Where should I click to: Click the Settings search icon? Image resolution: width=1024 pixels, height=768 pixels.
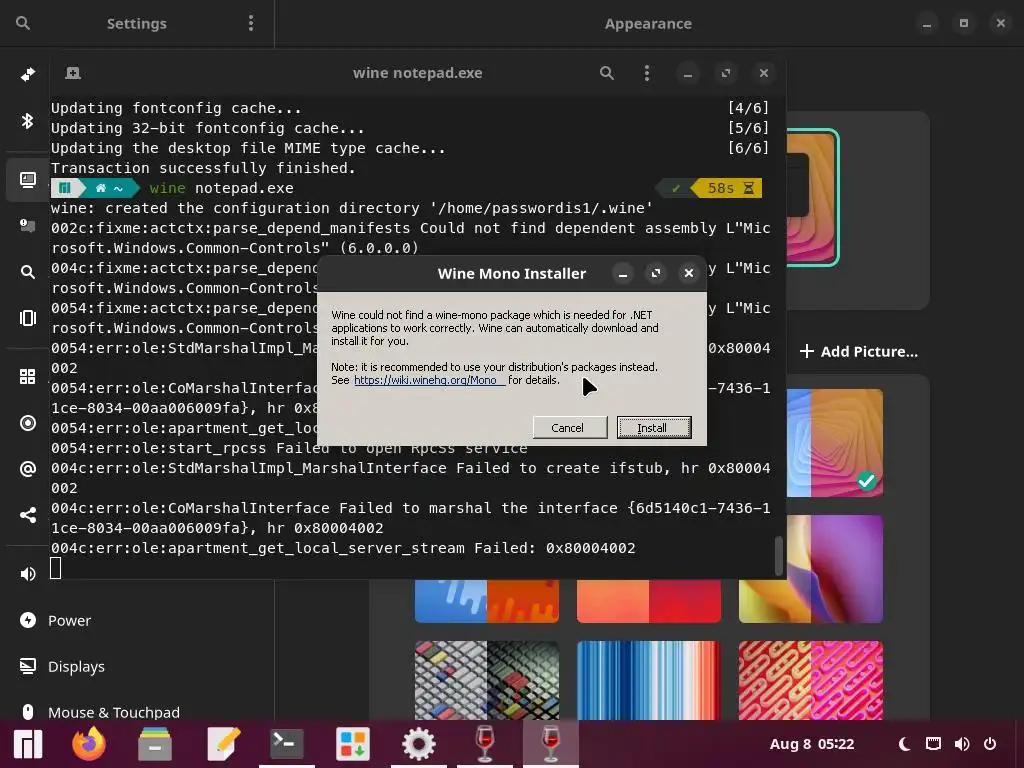point(23,24)
